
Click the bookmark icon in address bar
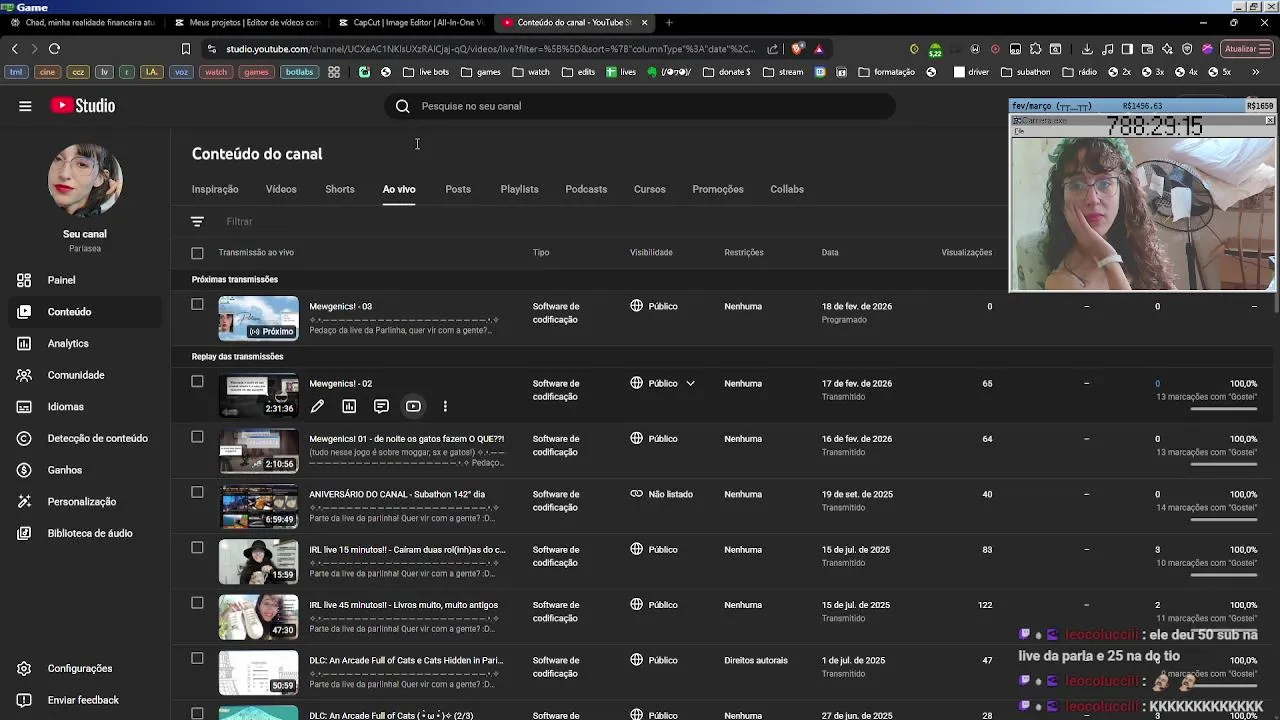click(x=185, y=48)
